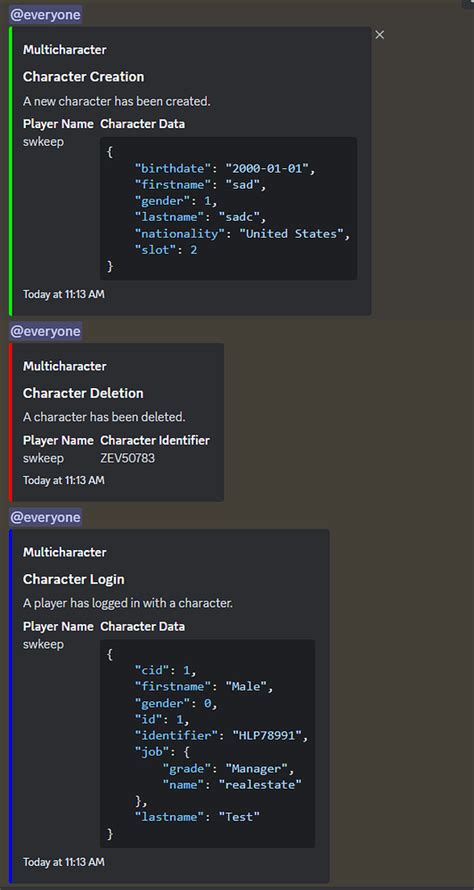This screenshot has width=474, height=890.
Task: Click the nationality United States line in code block
Action: (242, 233)
